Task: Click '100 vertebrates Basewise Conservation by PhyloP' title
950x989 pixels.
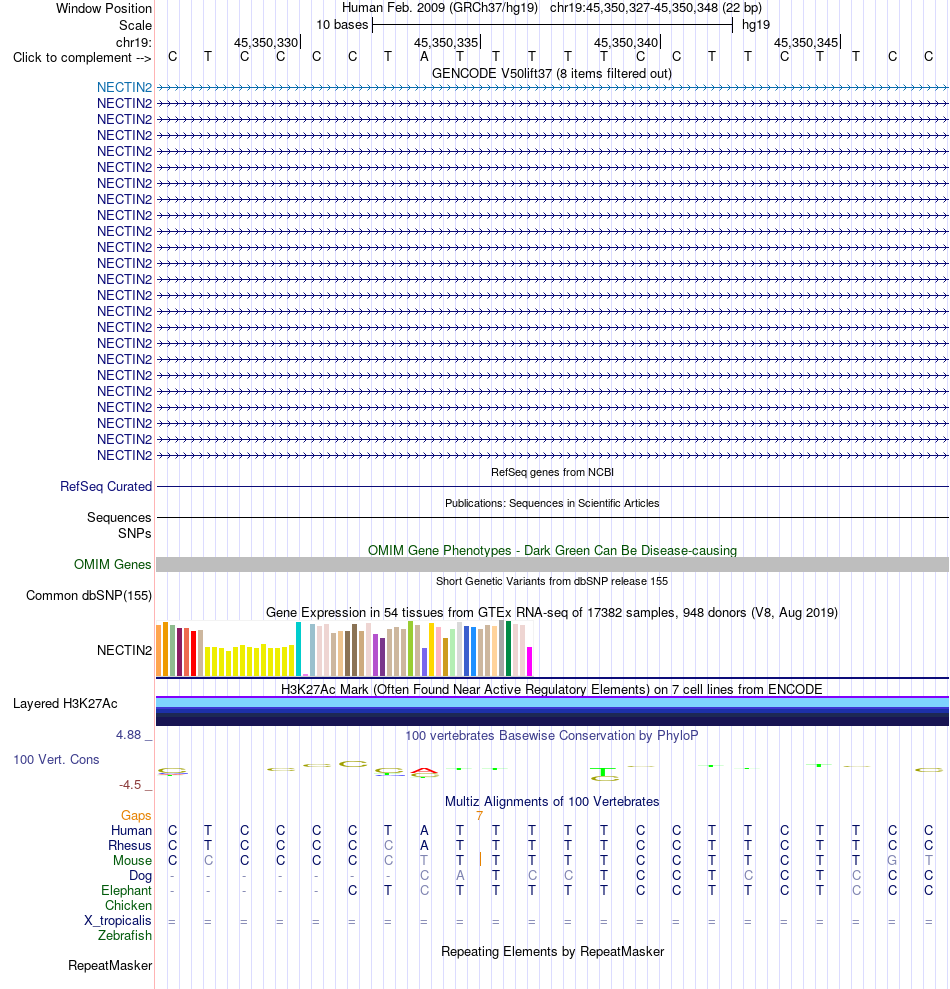Action: coord(552,735)
